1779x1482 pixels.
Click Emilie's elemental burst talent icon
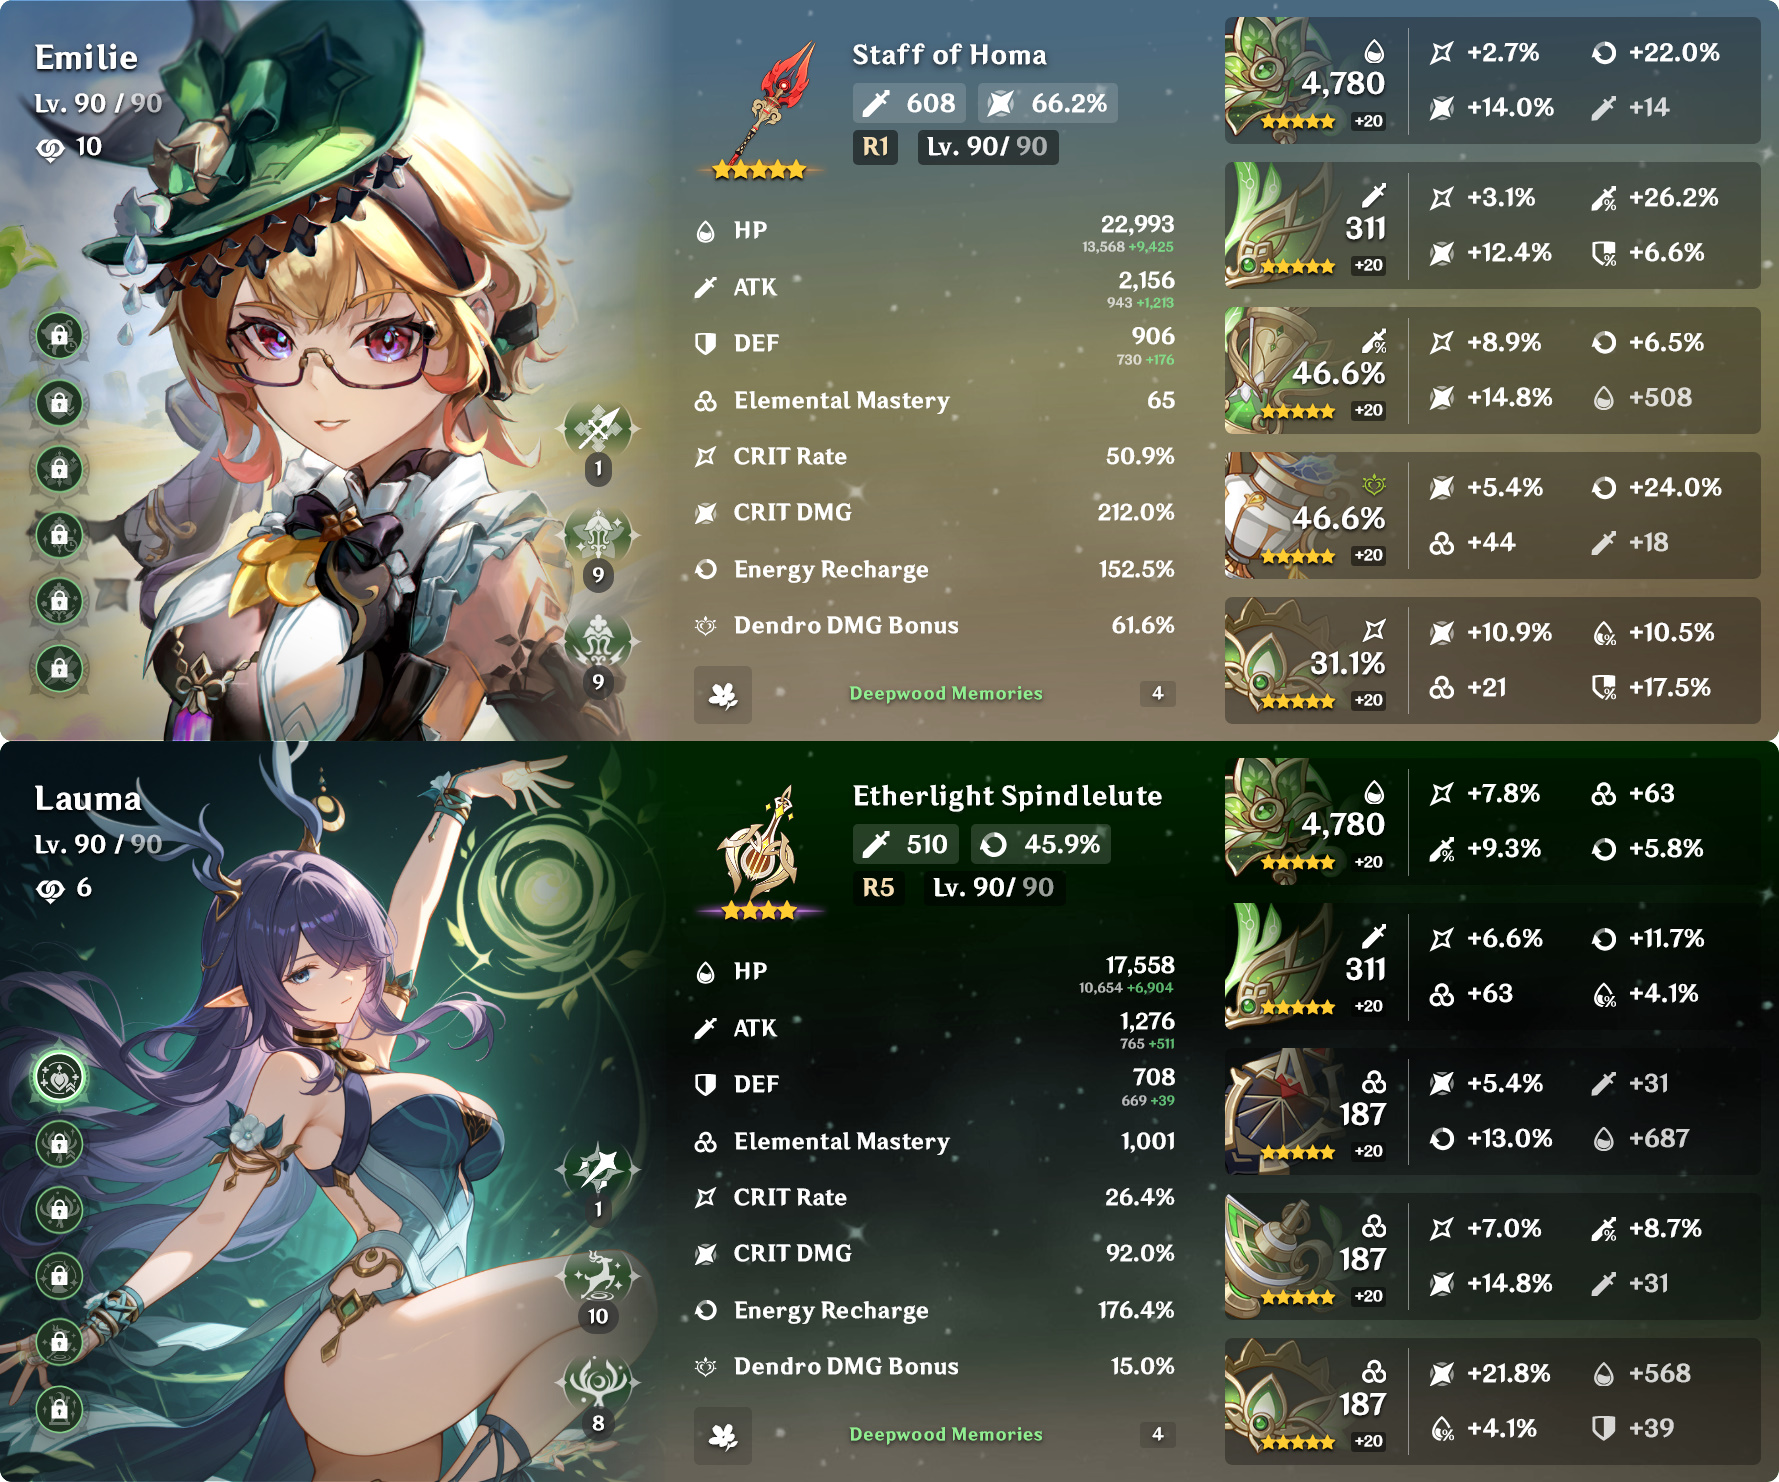598,642
